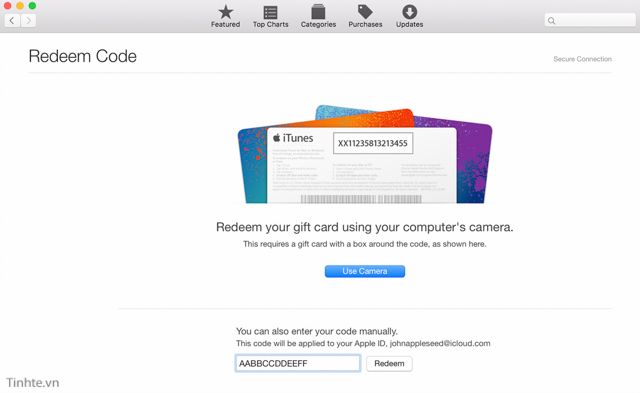Click the green zoom window button
Viewport: 640px width, 393px height.
coord(32,6)
